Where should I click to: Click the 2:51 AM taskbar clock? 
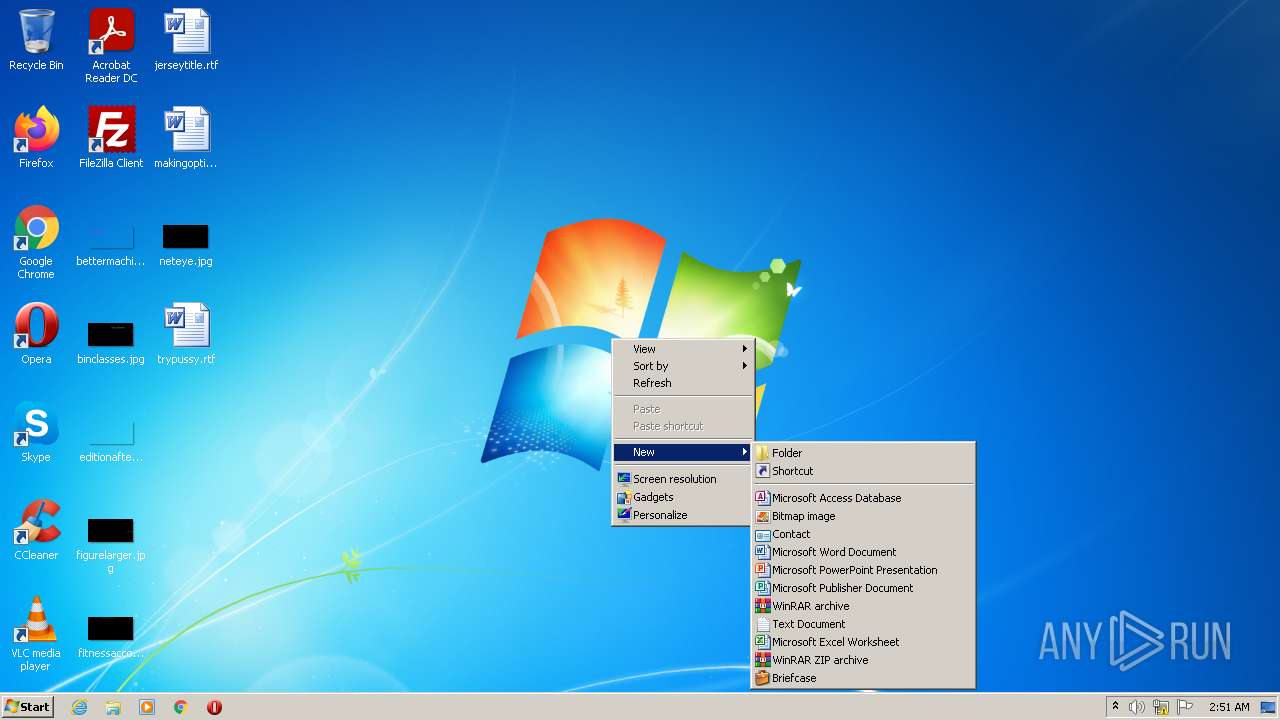pyautogui.click(x=1229, y=707)
